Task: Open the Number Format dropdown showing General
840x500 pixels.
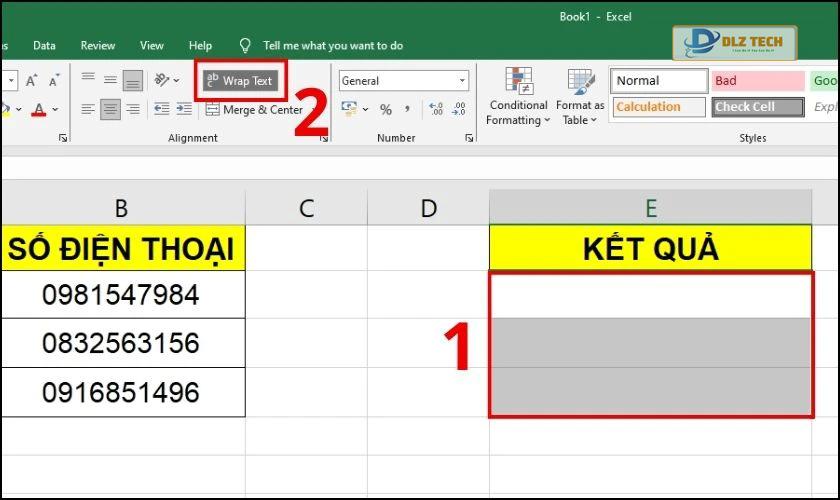Action: (x=404, y=81)
